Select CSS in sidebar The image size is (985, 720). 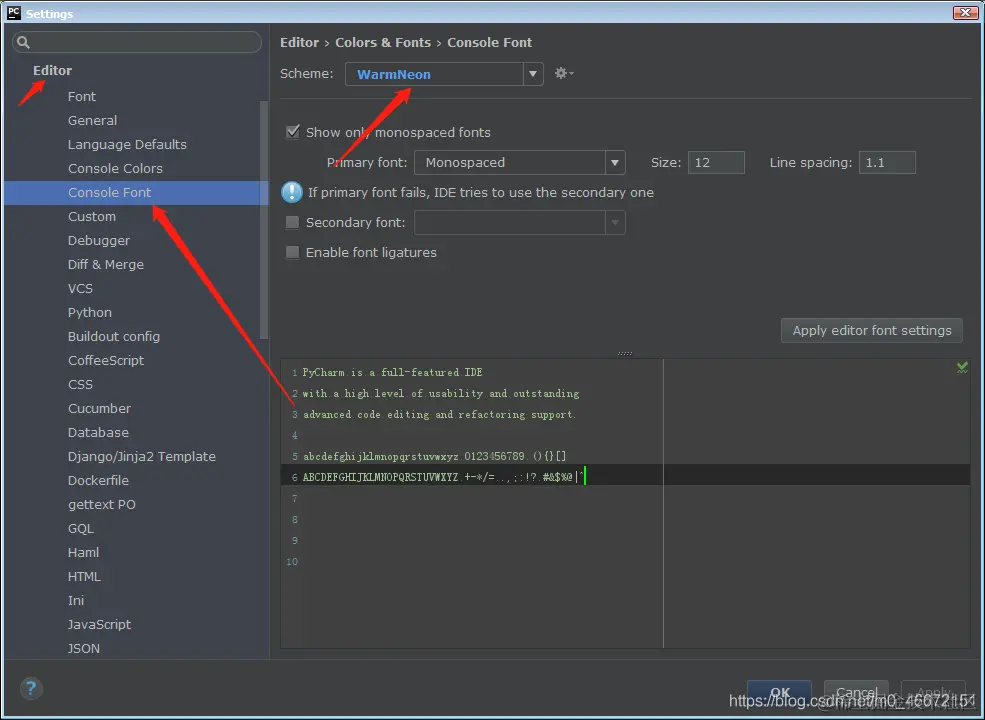click(x=80, y=384)
